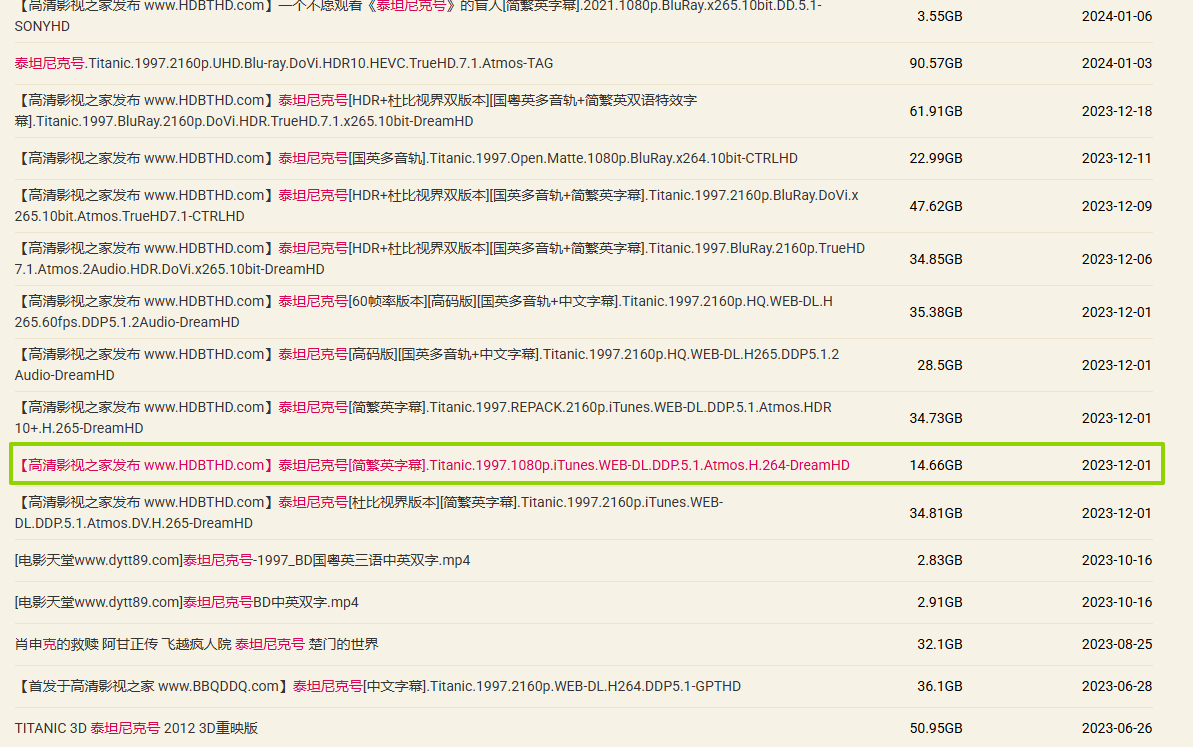The height and width of the screenshot is (747, 1193).
Task: Click the date 2024-01-06
Action: [x=1117, y=16]
